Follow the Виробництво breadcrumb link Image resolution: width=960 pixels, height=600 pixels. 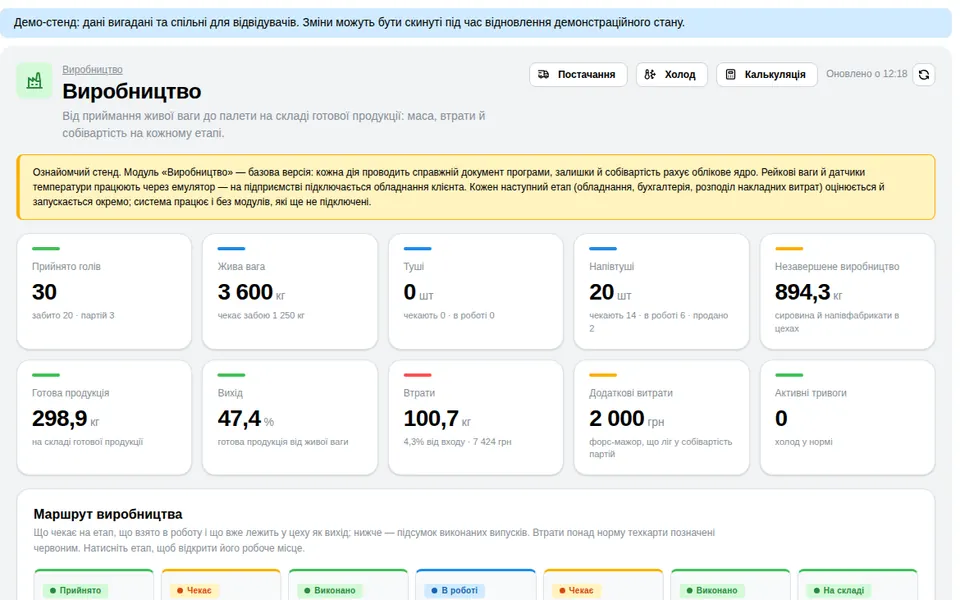click(92, 70)
